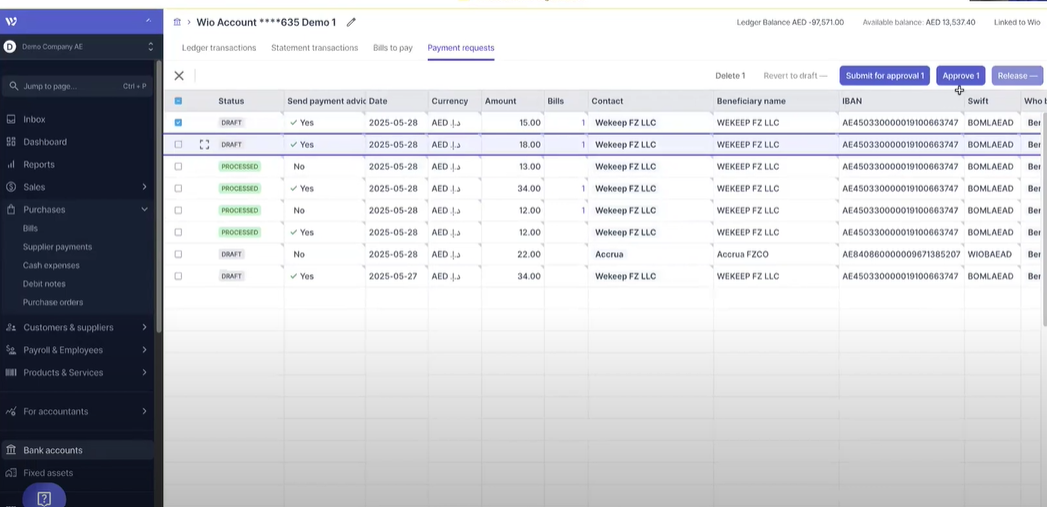Screen dimensions: 1047x507
Task: Switch to the Bills to pay tab
Action: coord(392,48)
